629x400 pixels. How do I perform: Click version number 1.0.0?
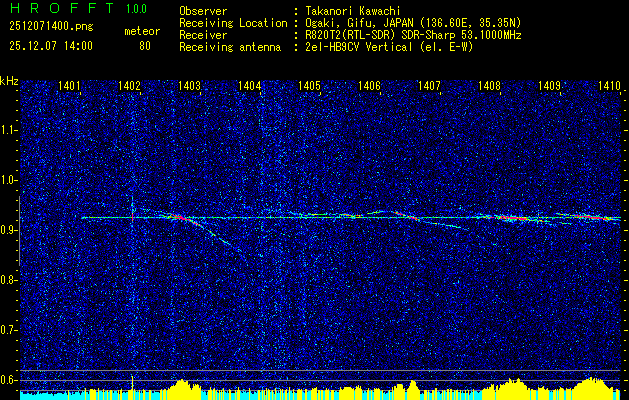pyautogui.click(x=136, y=9)
